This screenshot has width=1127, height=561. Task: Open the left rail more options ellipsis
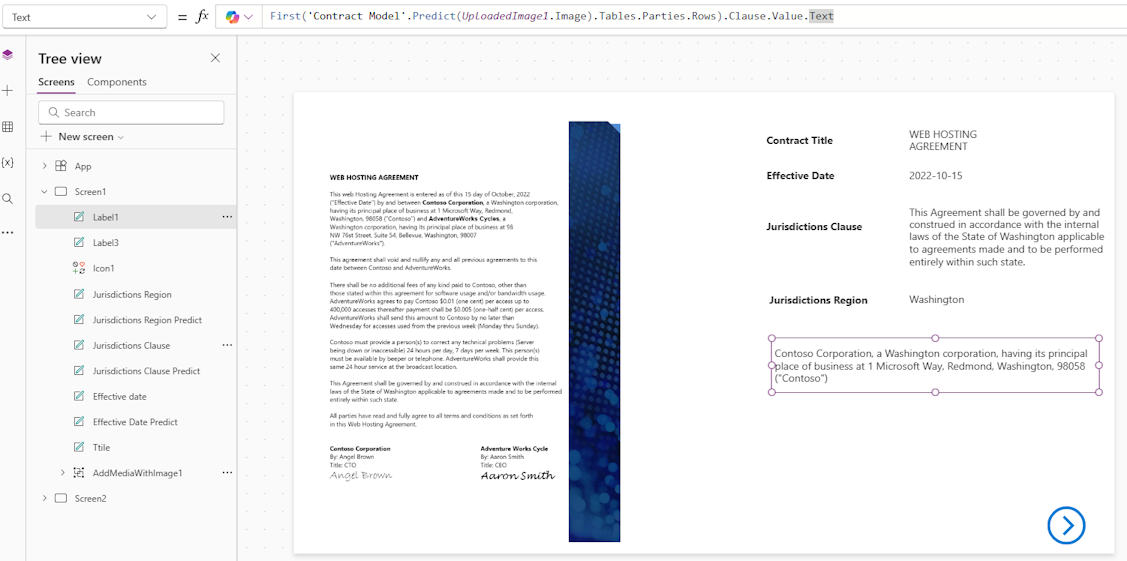[x=8, y=233]
